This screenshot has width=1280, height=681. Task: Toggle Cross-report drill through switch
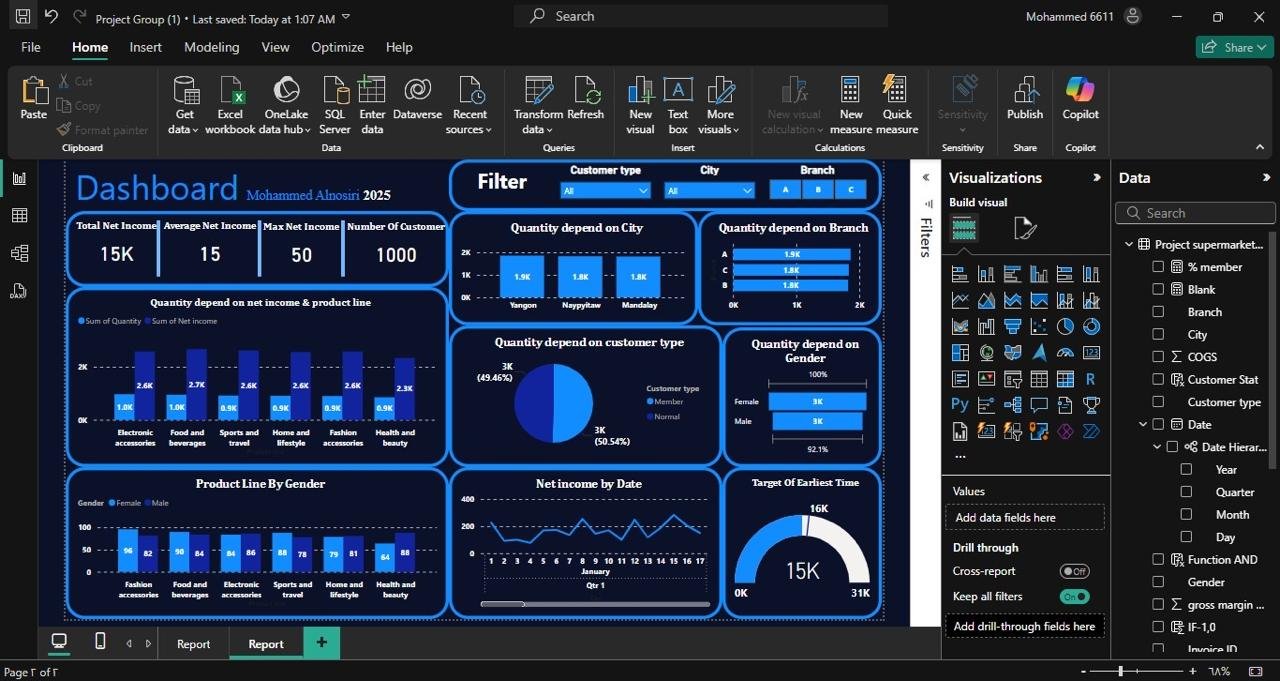tap(1074, 571)
